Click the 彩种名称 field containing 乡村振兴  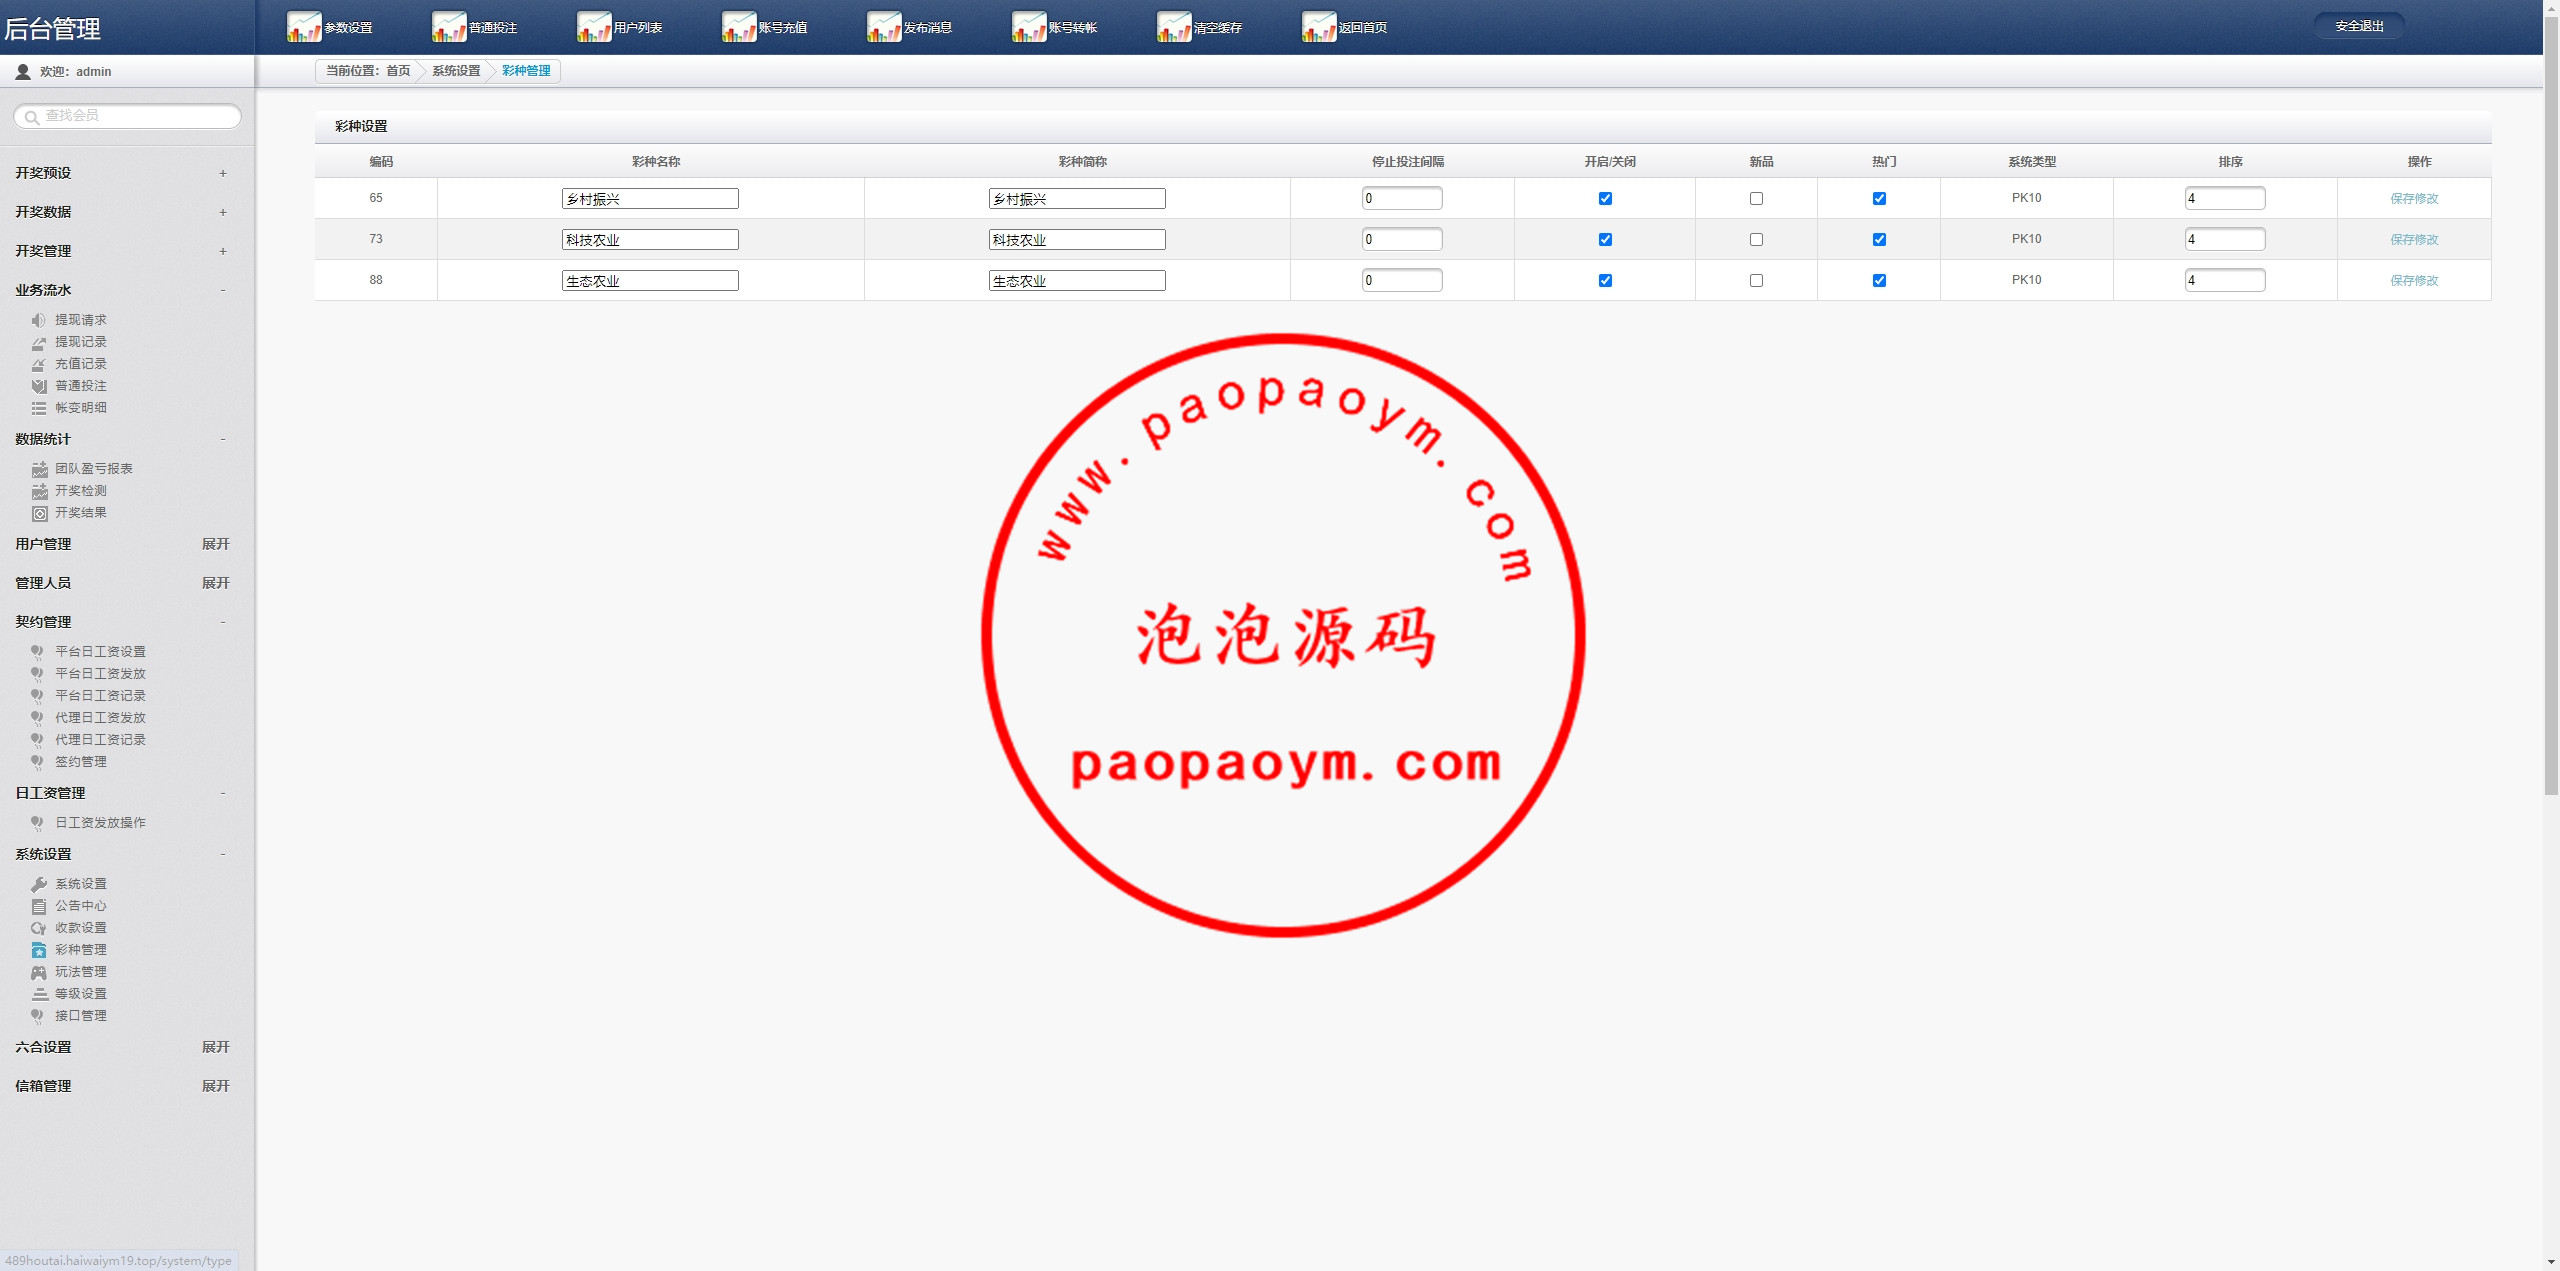(x=650, y=199)
